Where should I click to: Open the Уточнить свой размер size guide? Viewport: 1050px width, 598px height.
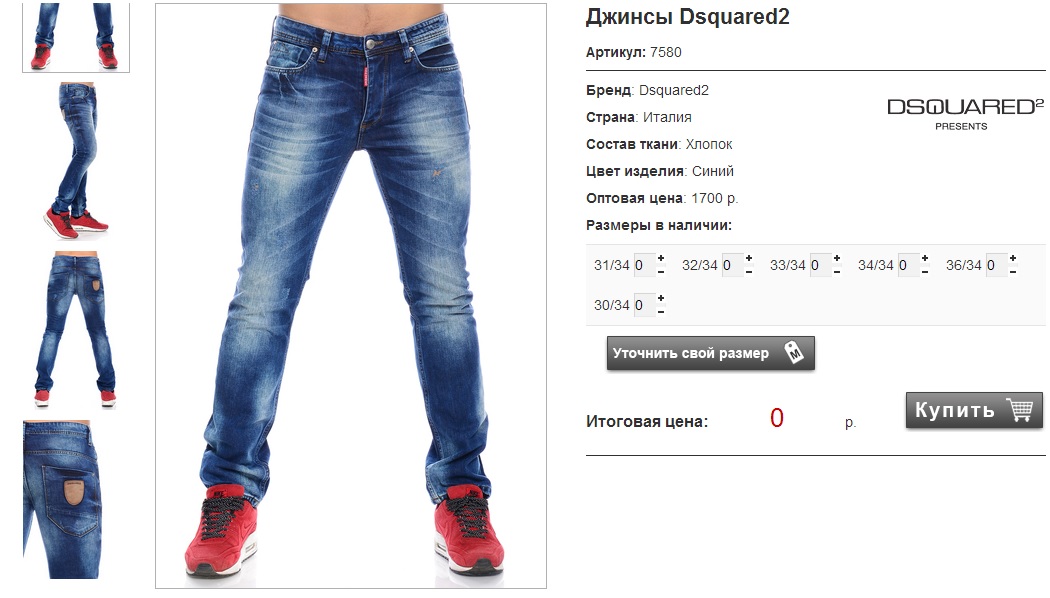(x=710, y=353)
